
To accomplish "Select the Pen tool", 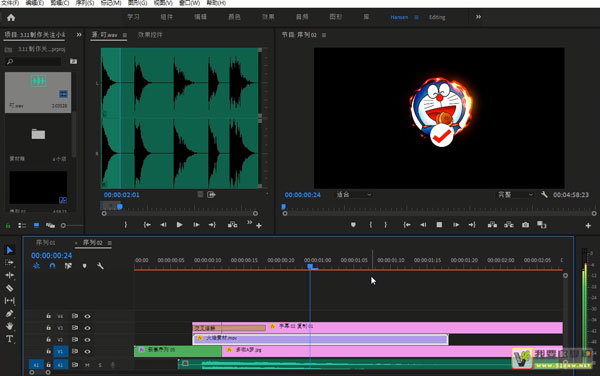I will coord(10,314).
